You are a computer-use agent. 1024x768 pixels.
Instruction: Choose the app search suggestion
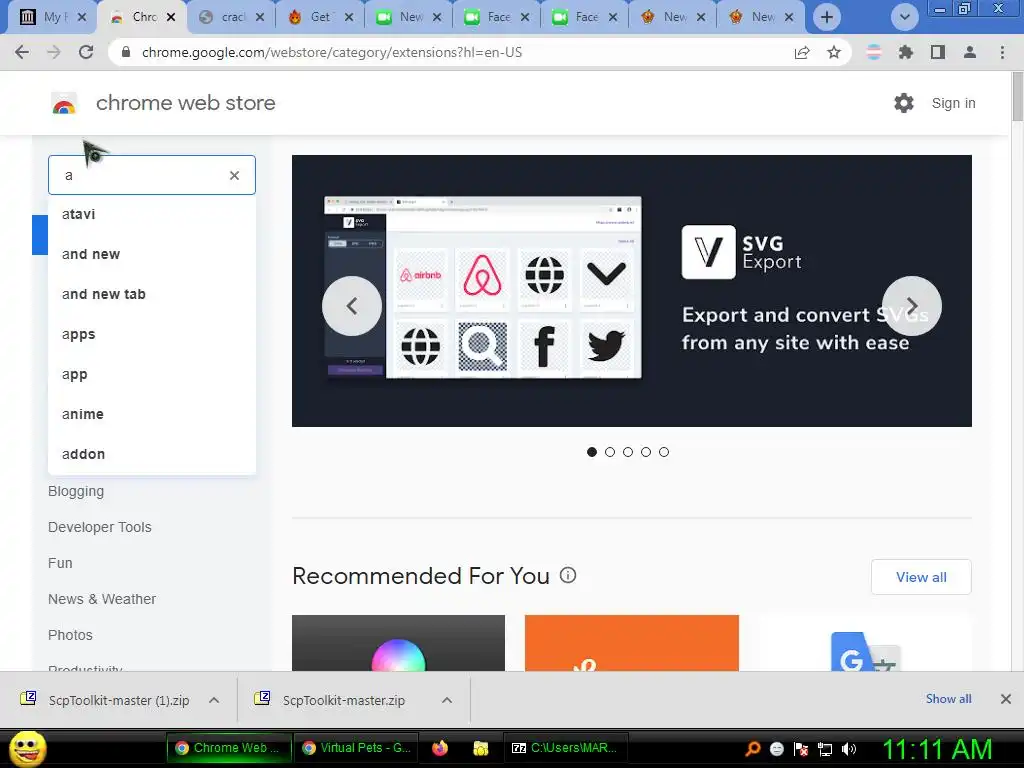[152, 374]
